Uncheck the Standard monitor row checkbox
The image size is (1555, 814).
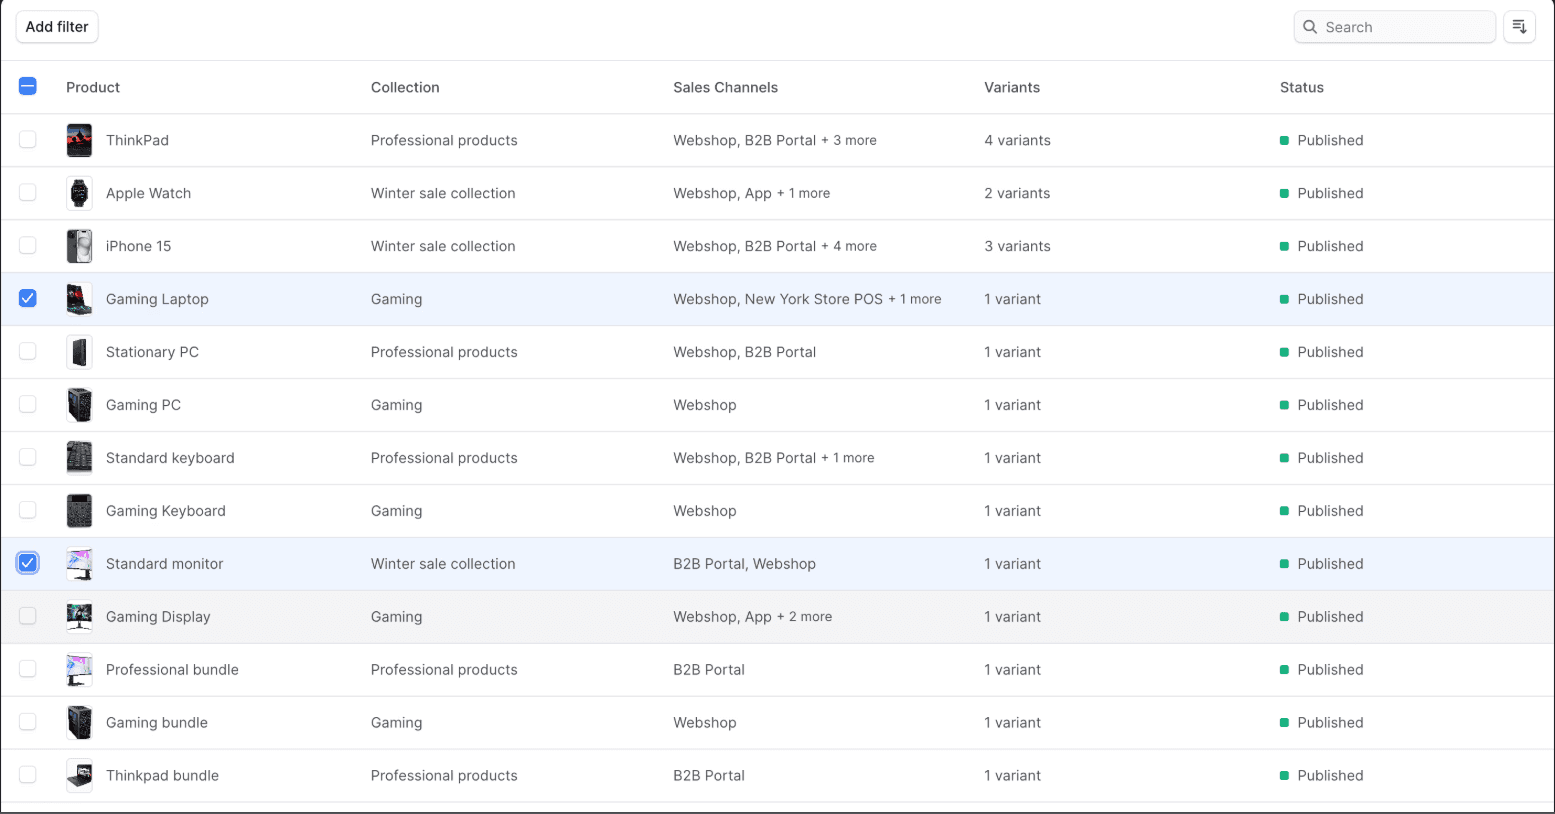pos(27,562)
